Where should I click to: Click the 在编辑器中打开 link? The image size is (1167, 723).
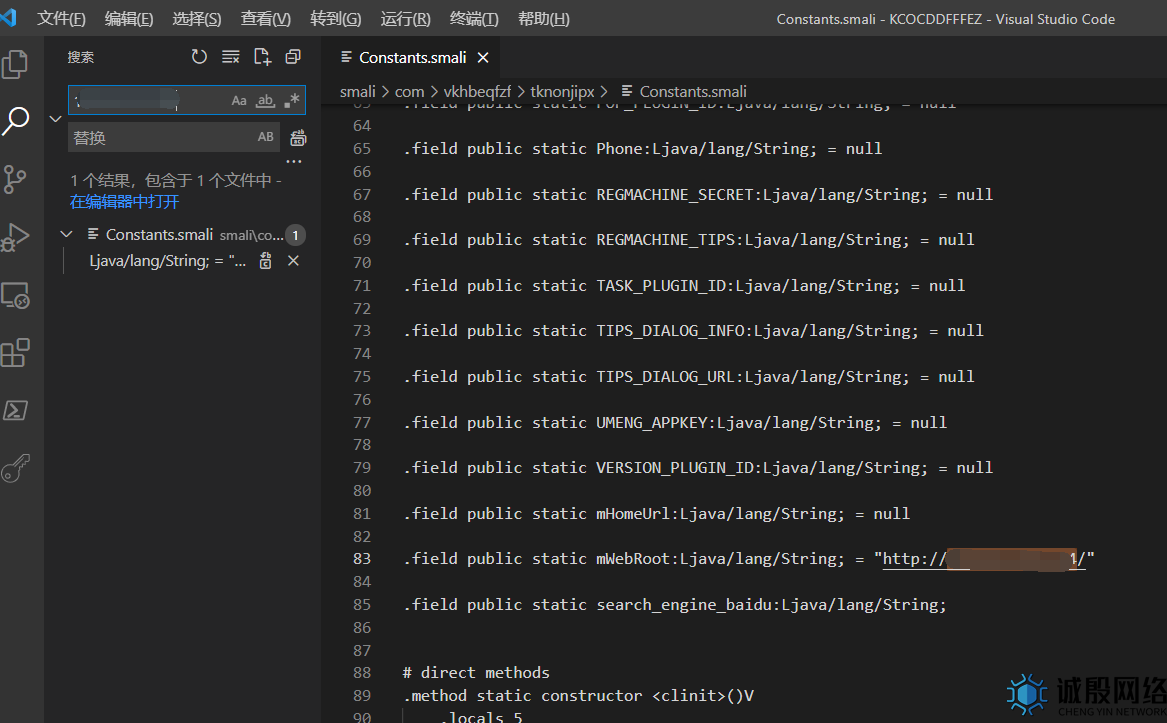[x=124, y=201]
